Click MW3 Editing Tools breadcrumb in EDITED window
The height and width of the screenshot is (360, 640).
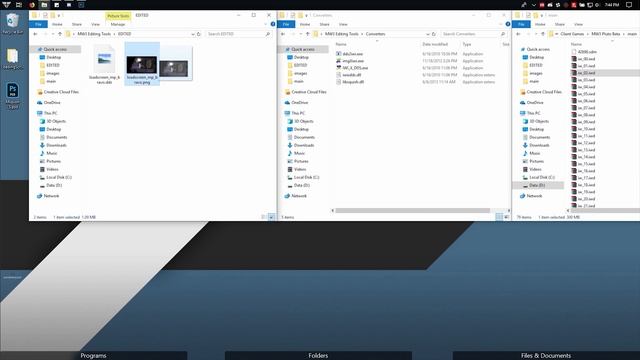click(94, 34)
